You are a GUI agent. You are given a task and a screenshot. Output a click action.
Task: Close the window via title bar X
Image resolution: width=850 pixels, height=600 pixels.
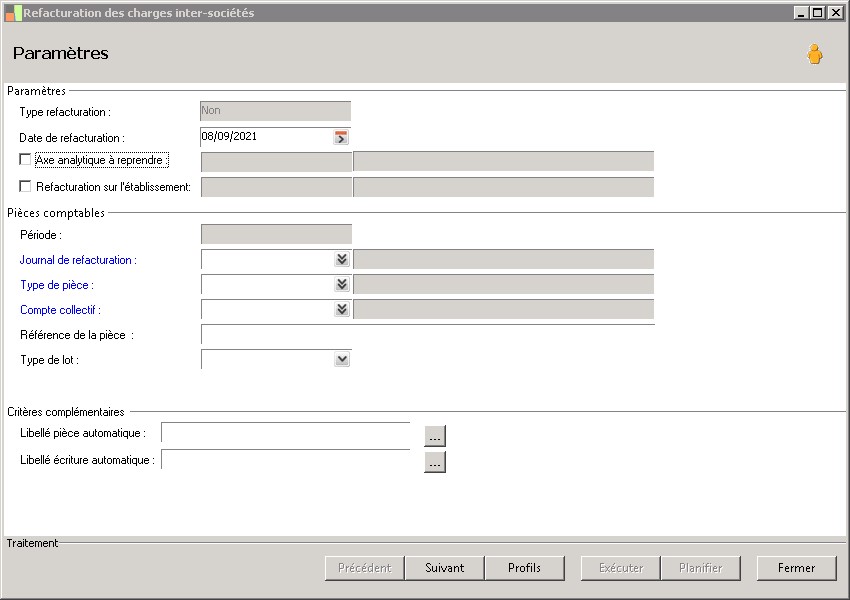(x=835, y=12)
